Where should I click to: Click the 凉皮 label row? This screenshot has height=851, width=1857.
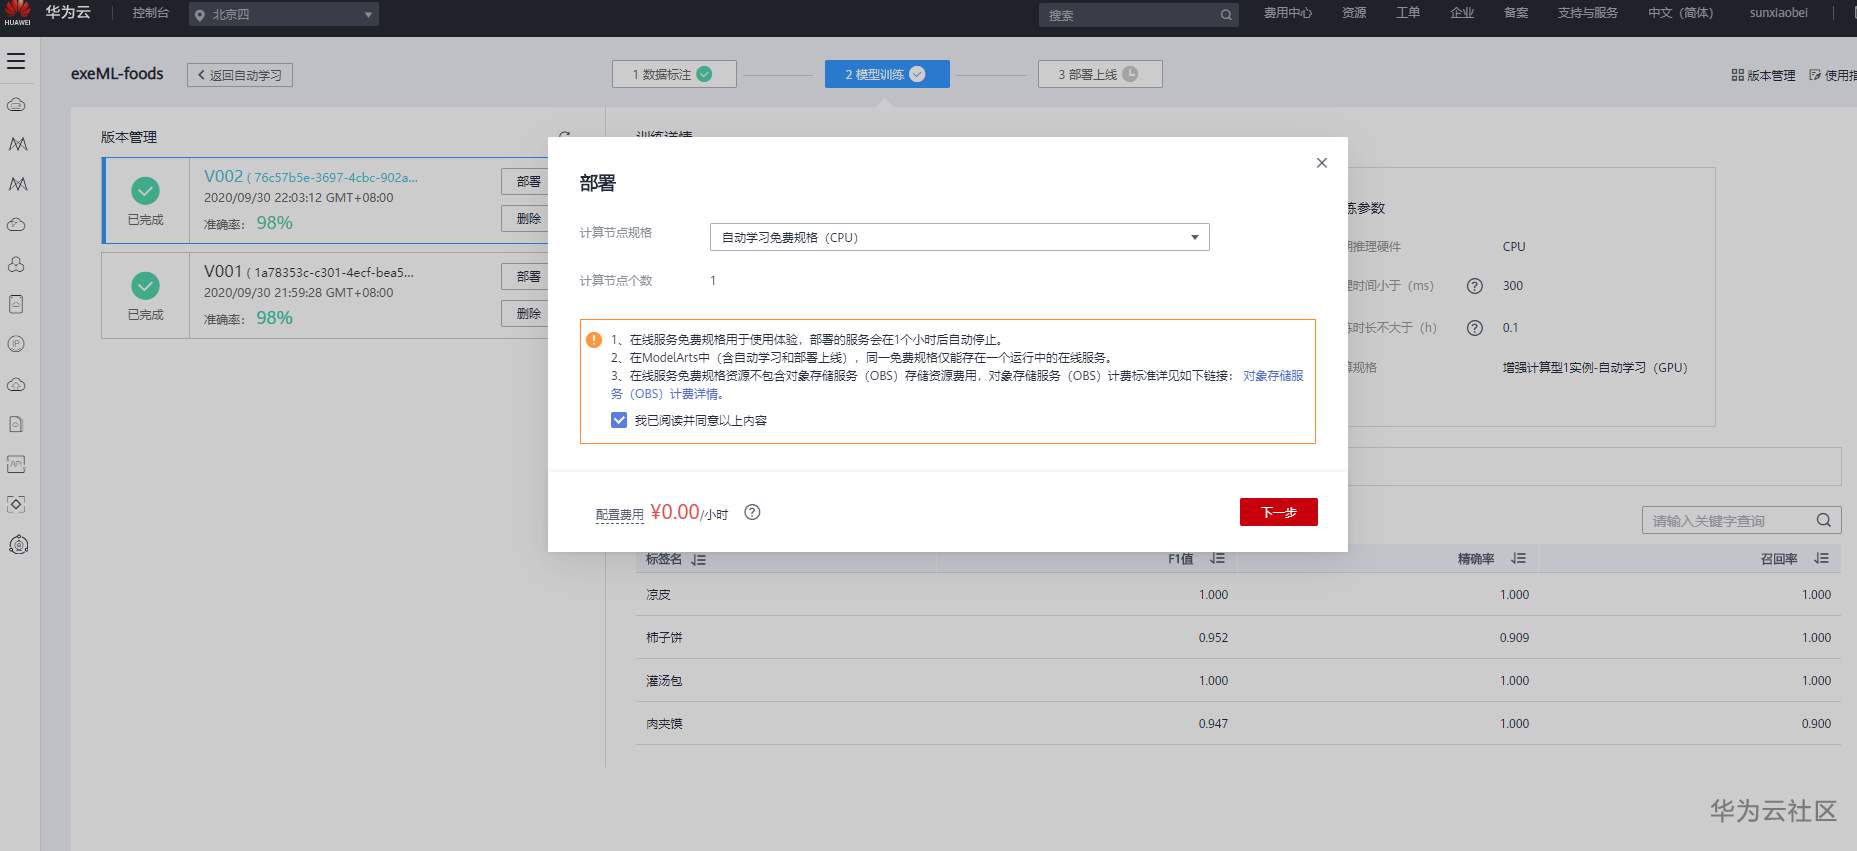(1238, 594)
